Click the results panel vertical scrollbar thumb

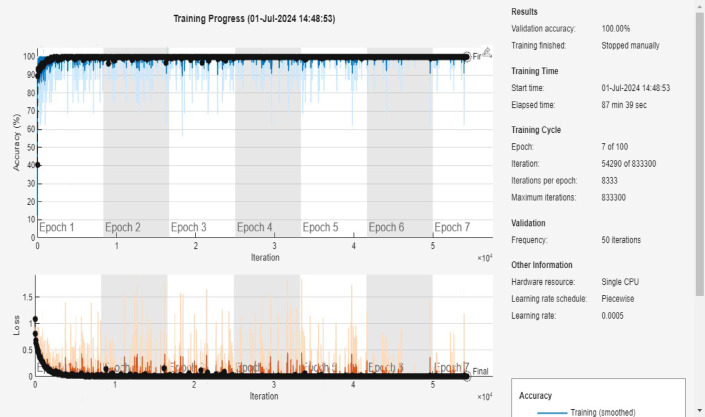(x=699, y=154)
